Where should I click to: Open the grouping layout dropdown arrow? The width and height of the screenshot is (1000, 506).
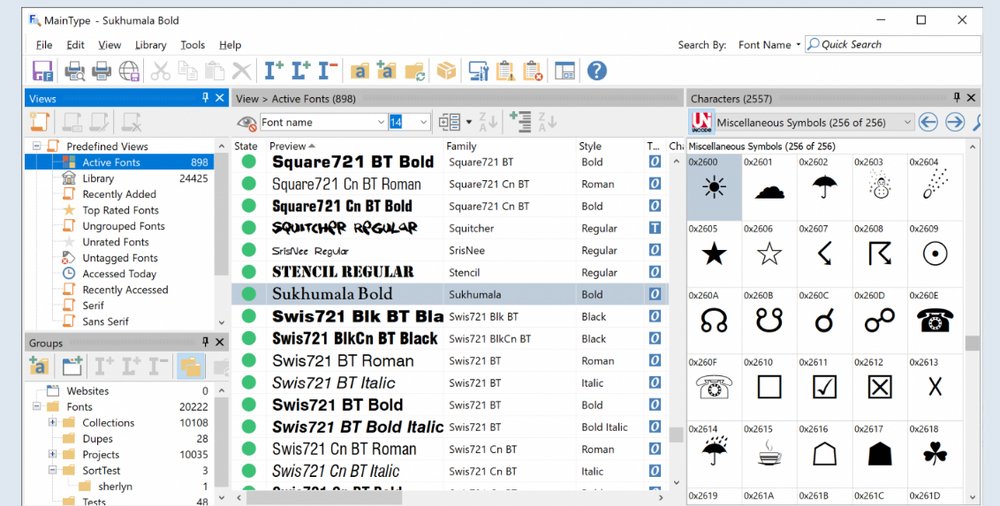(469, 122)
